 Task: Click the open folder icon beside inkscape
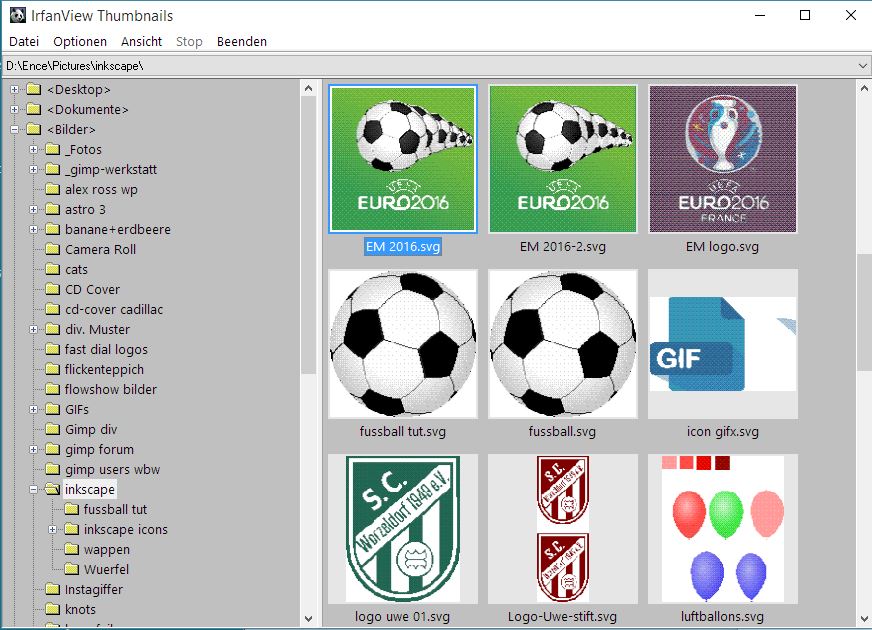coord(52,490)
